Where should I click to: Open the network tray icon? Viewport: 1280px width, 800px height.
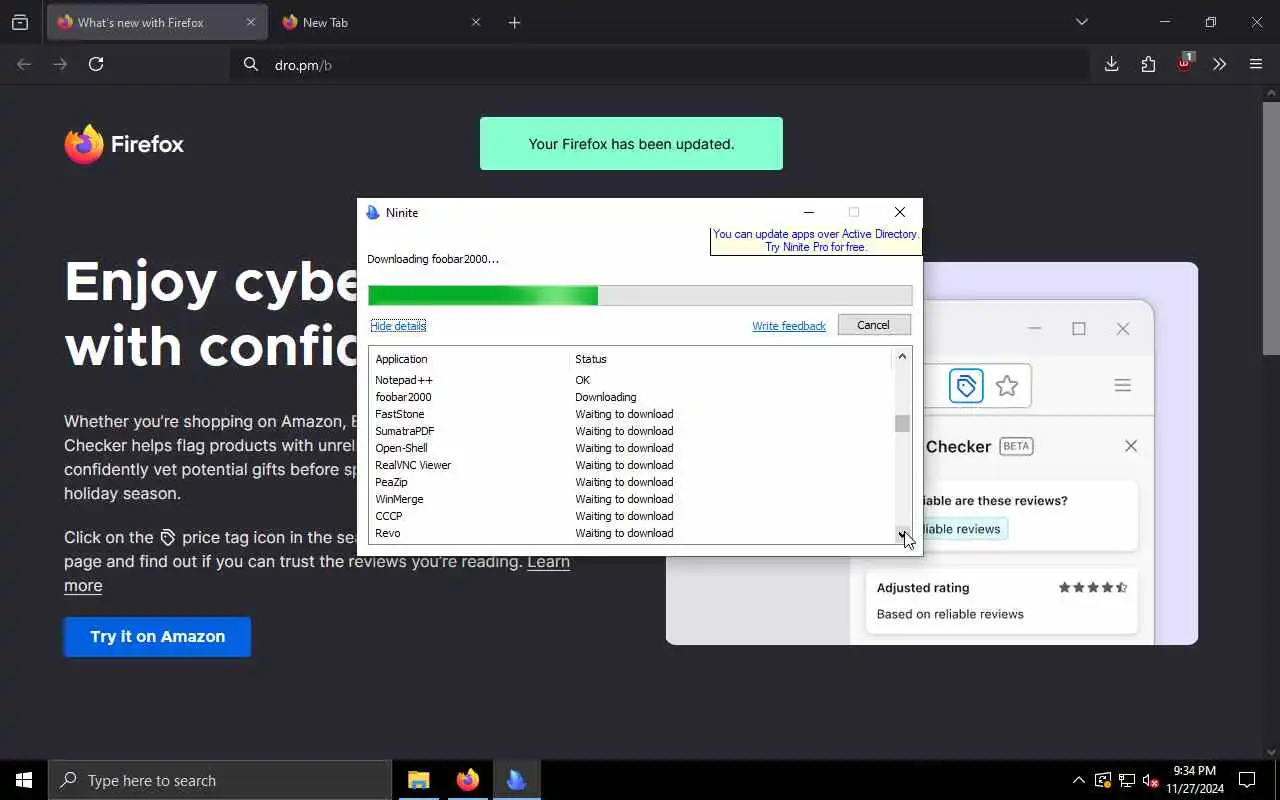coord(1127,780)
